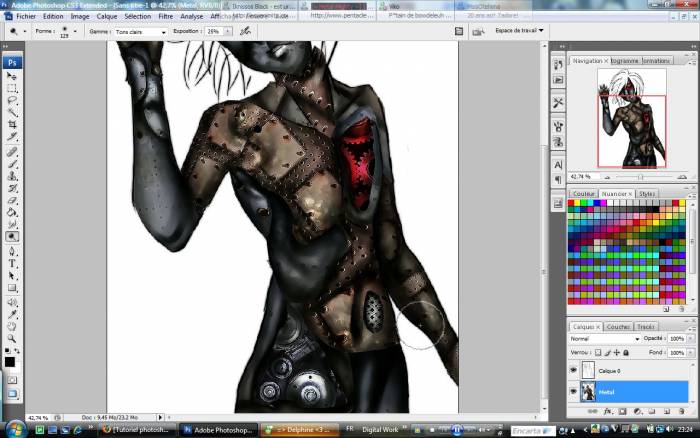
Task: Select the Dodge tool in toolbox
Action: tap(12, 237)
